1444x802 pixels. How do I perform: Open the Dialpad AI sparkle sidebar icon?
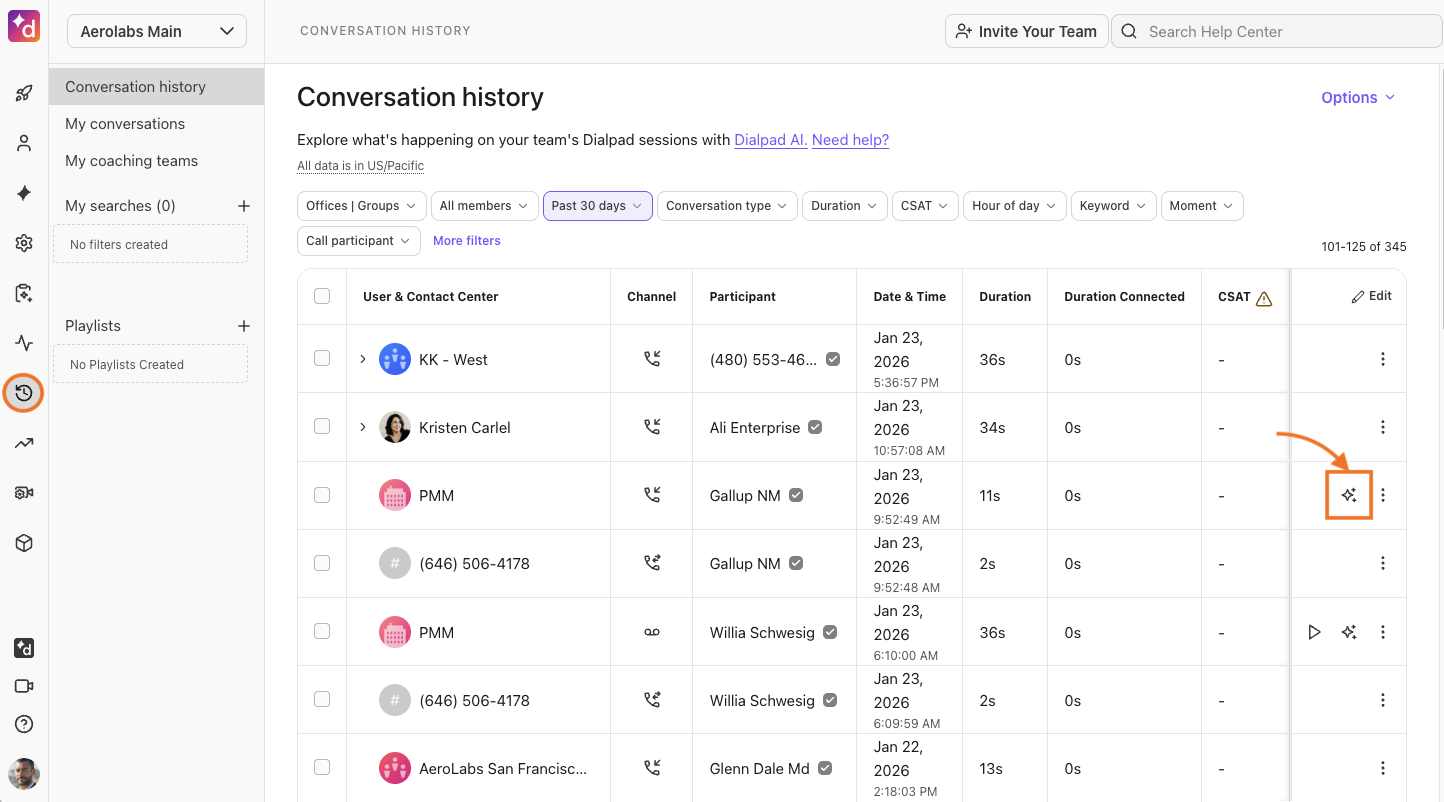tap(24, 193)
